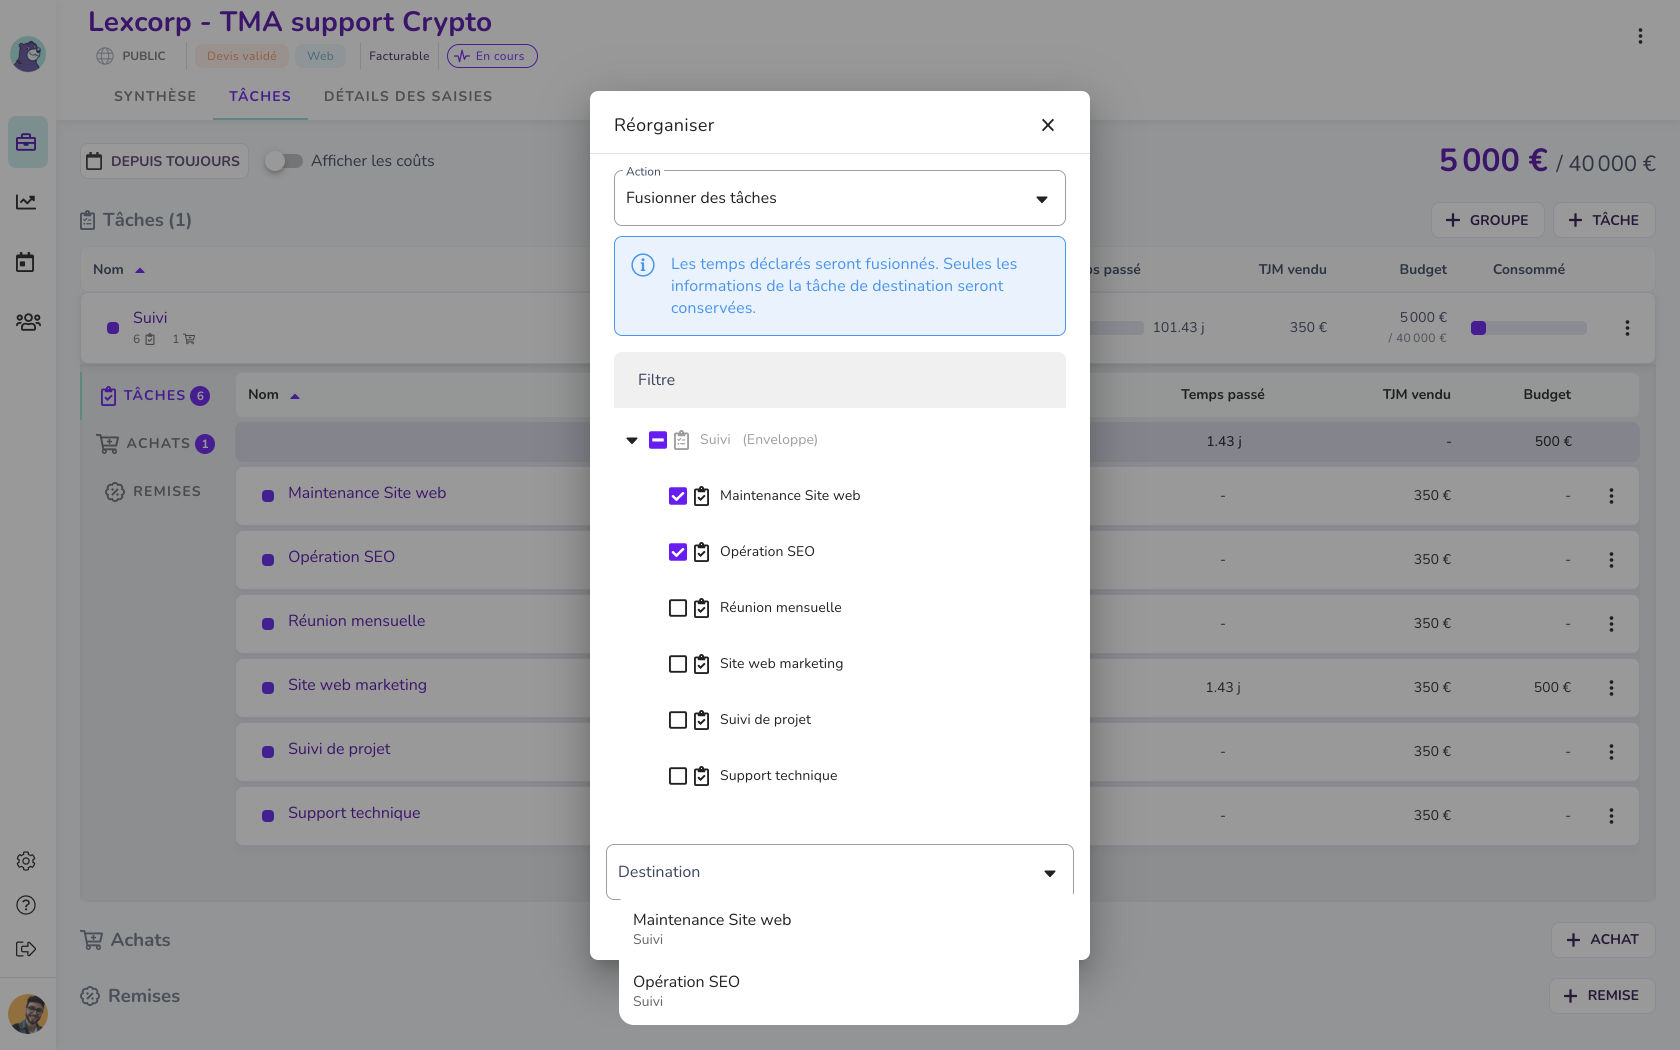Sort inner task table by Nom

[x=274, y=395]
